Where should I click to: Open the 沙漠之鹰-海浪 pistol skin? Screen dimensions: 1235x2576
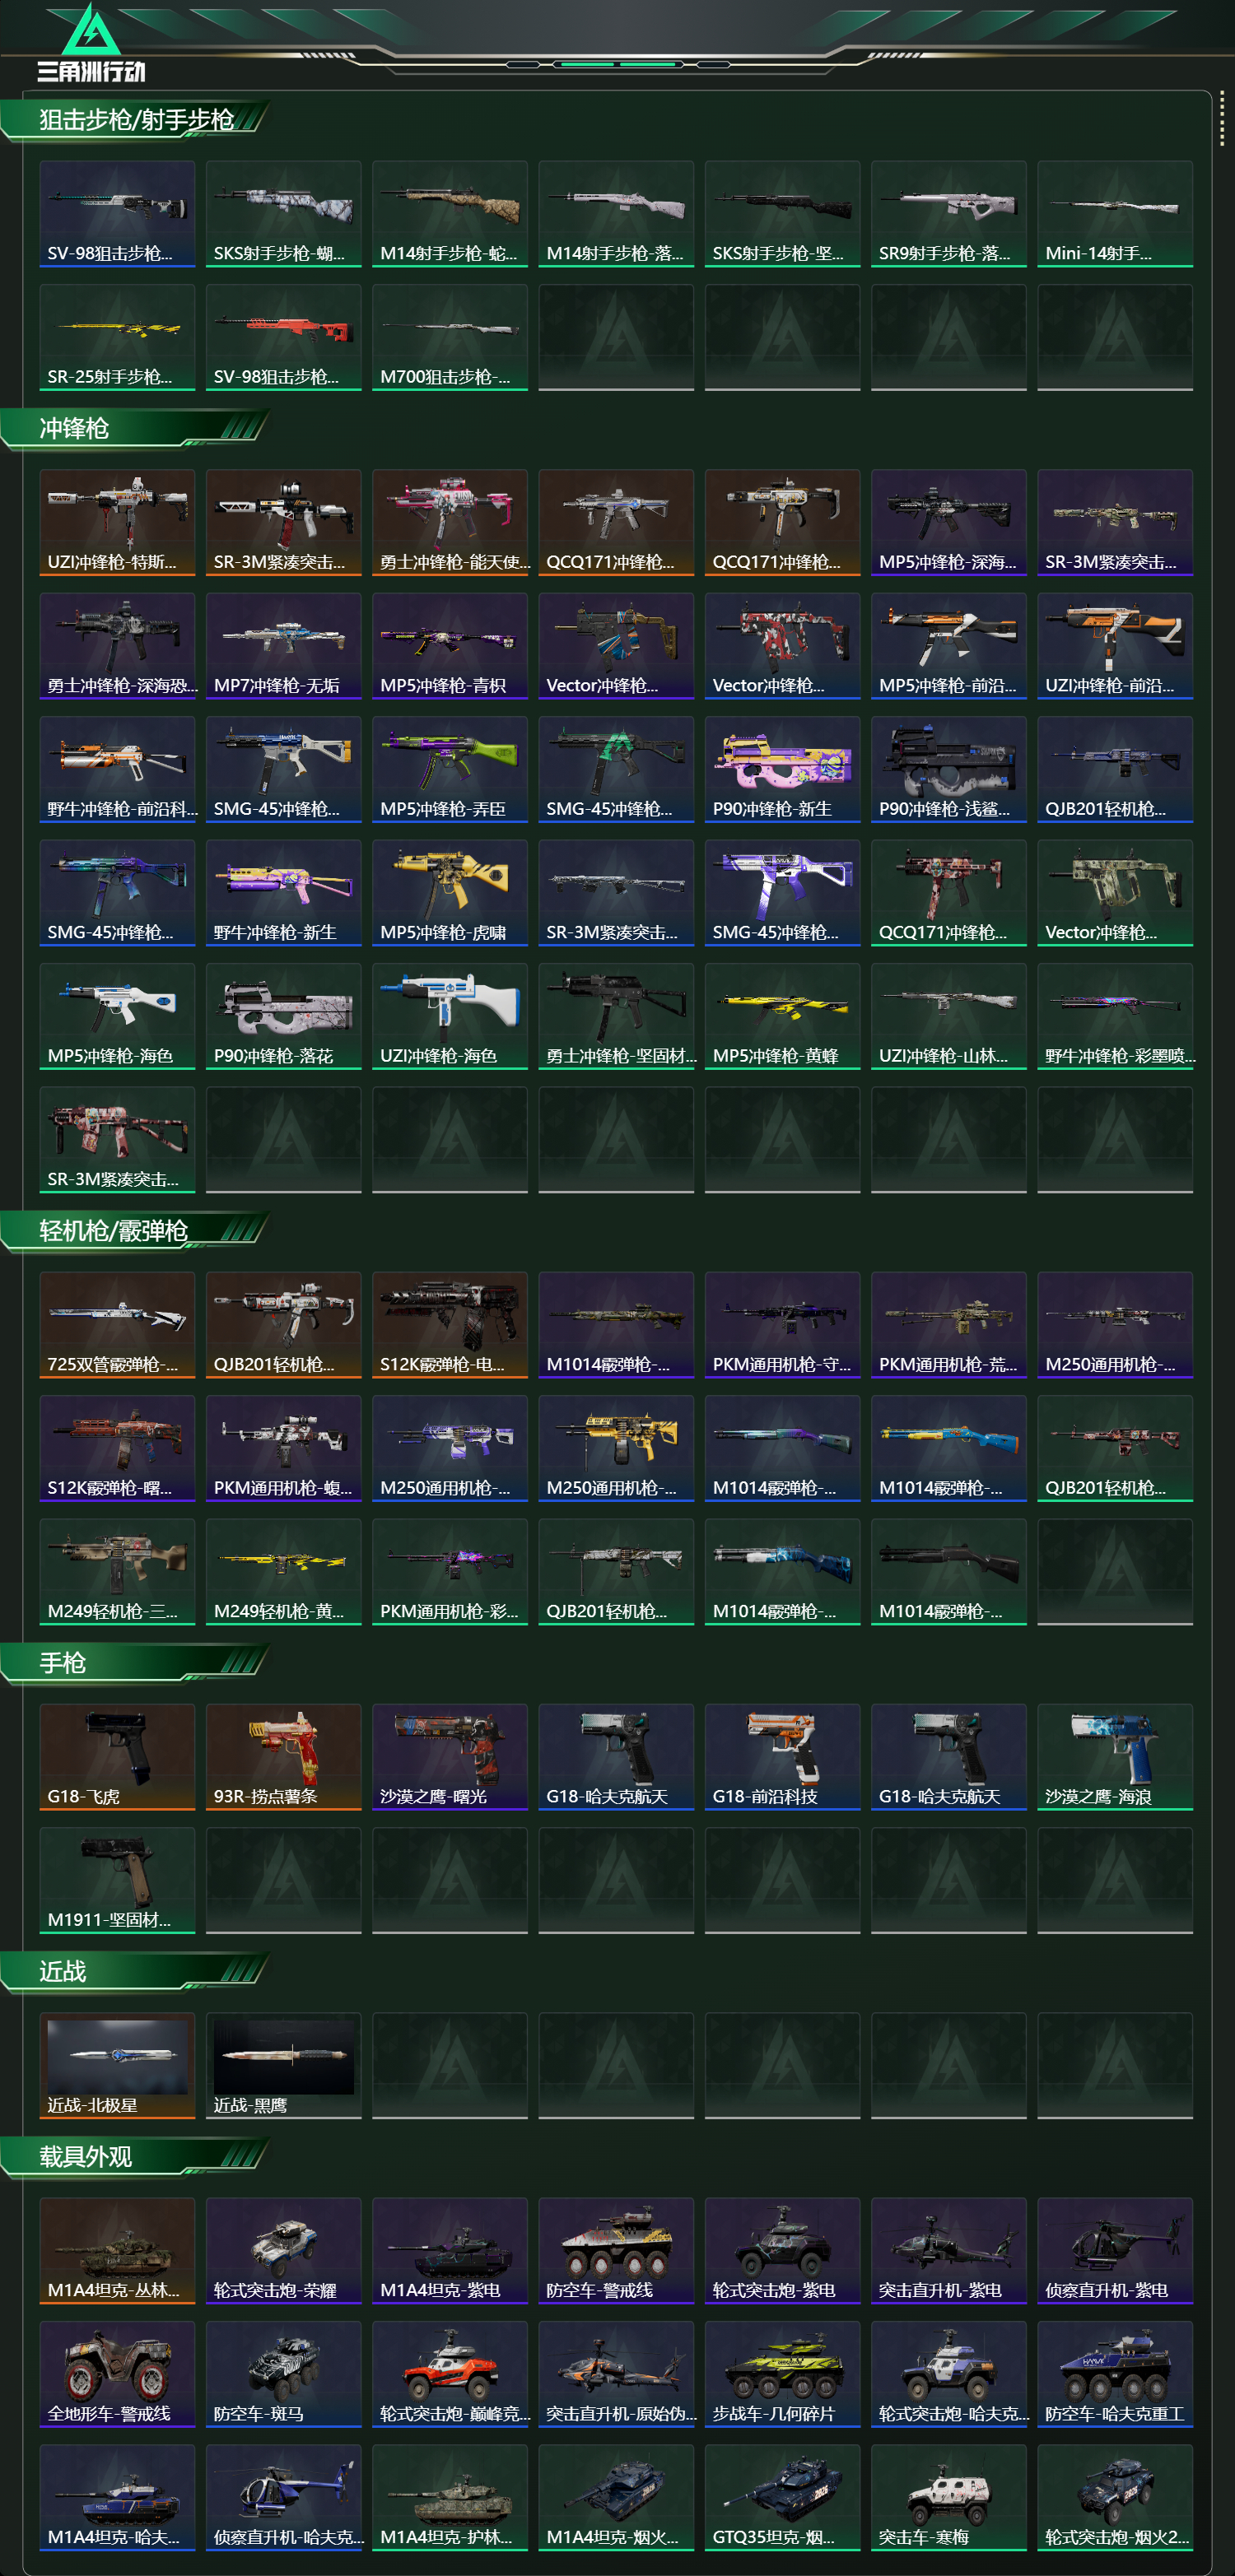1115,1757
